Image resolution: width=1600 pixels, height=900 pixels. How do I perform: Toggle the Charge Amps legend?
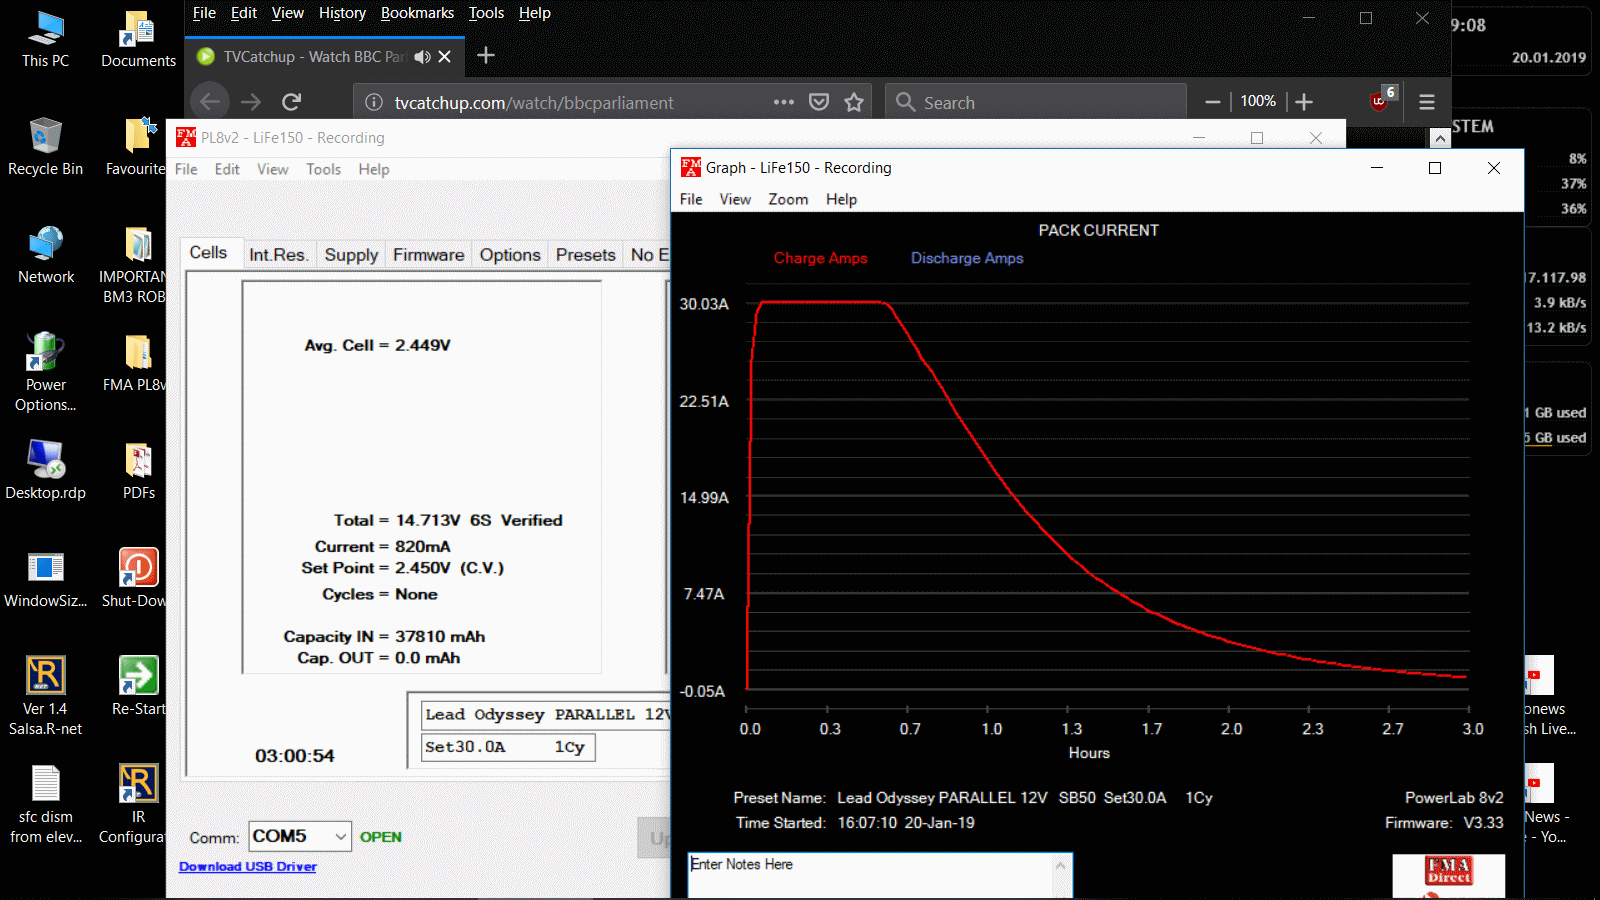pyautogui.click(x=820, y=258)
